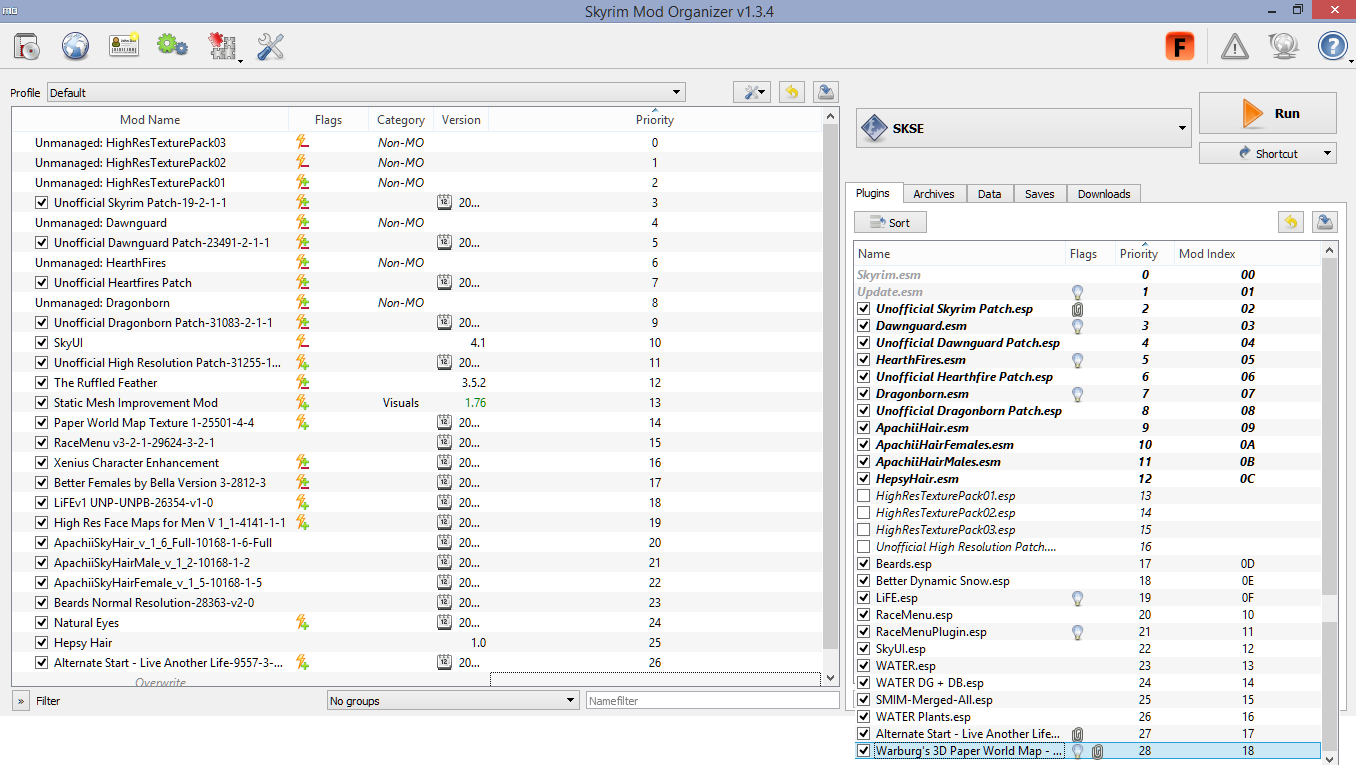The height and width of the screenshot is (769, 1356).
Task: Expand the SKSE executable dropdown
Action: click(x=1025, y=128)
